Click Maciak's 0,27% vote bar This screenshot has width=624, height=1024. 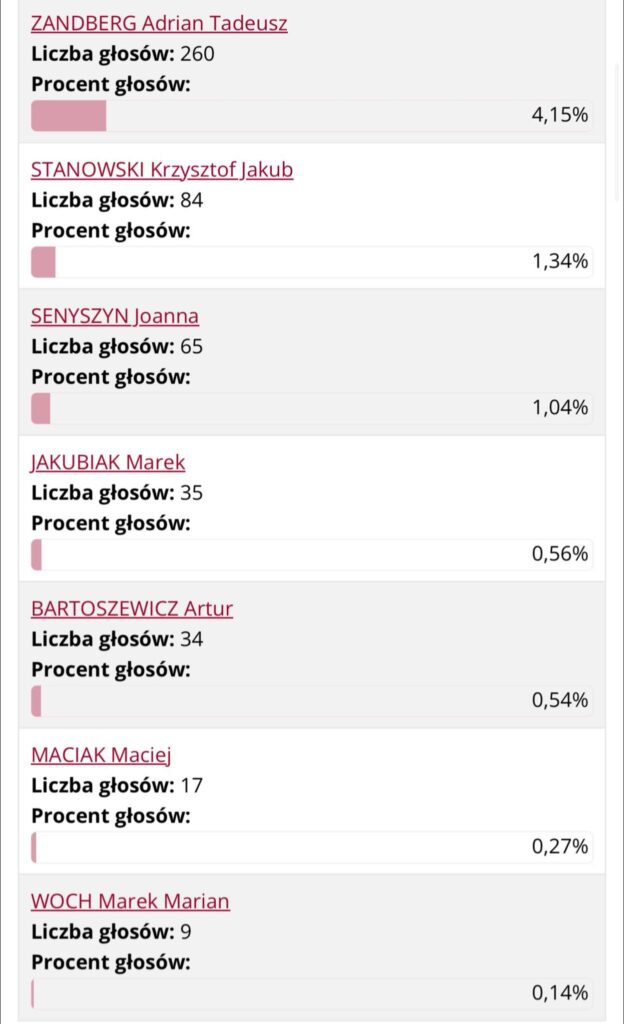click(35, 847)
